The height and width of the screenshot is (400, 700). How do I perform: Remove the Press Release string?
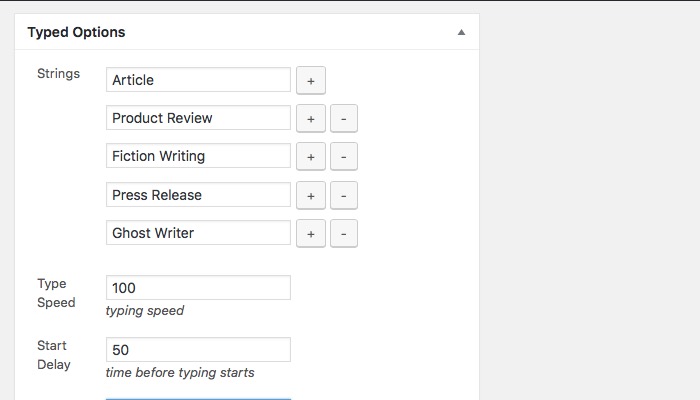343,195
